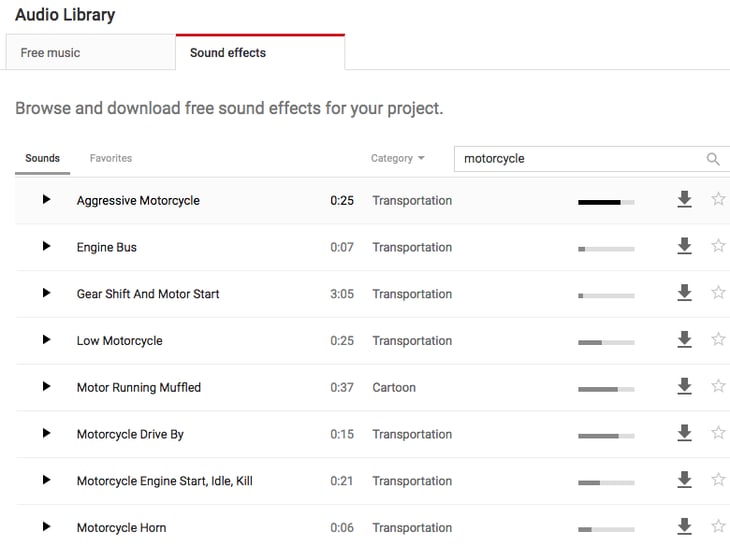Add Motor Running Muffled to favorites

coord(718,386)
